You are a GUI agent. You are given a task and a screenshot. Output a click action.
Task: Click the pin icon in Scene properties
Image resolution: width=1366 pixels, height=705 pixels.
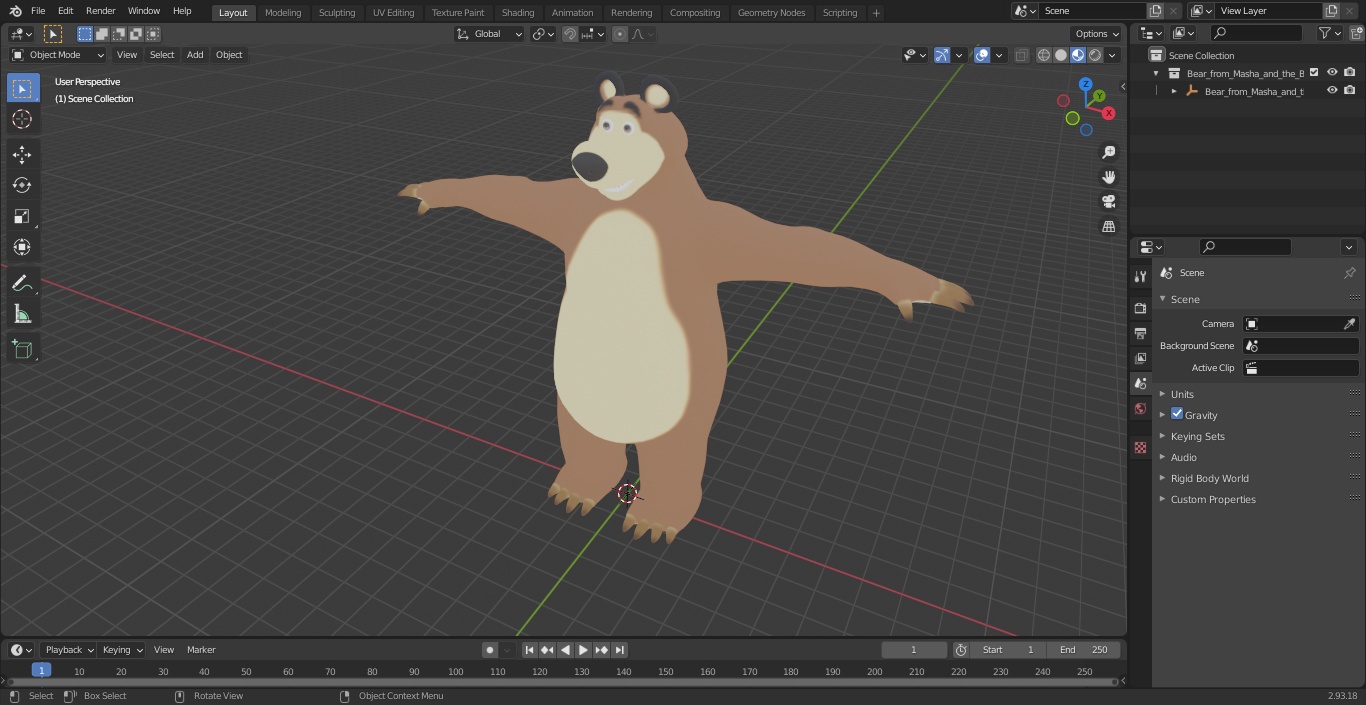[x=1349, y=273]
